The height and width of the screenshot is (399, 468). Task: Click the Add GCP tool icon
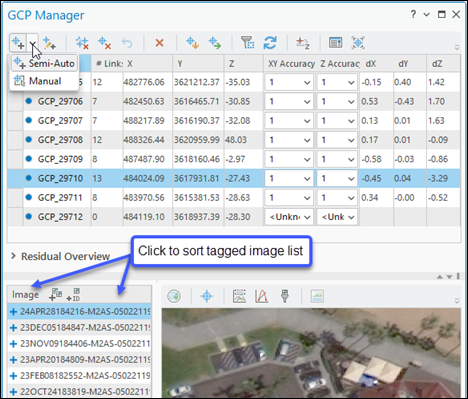18,43
